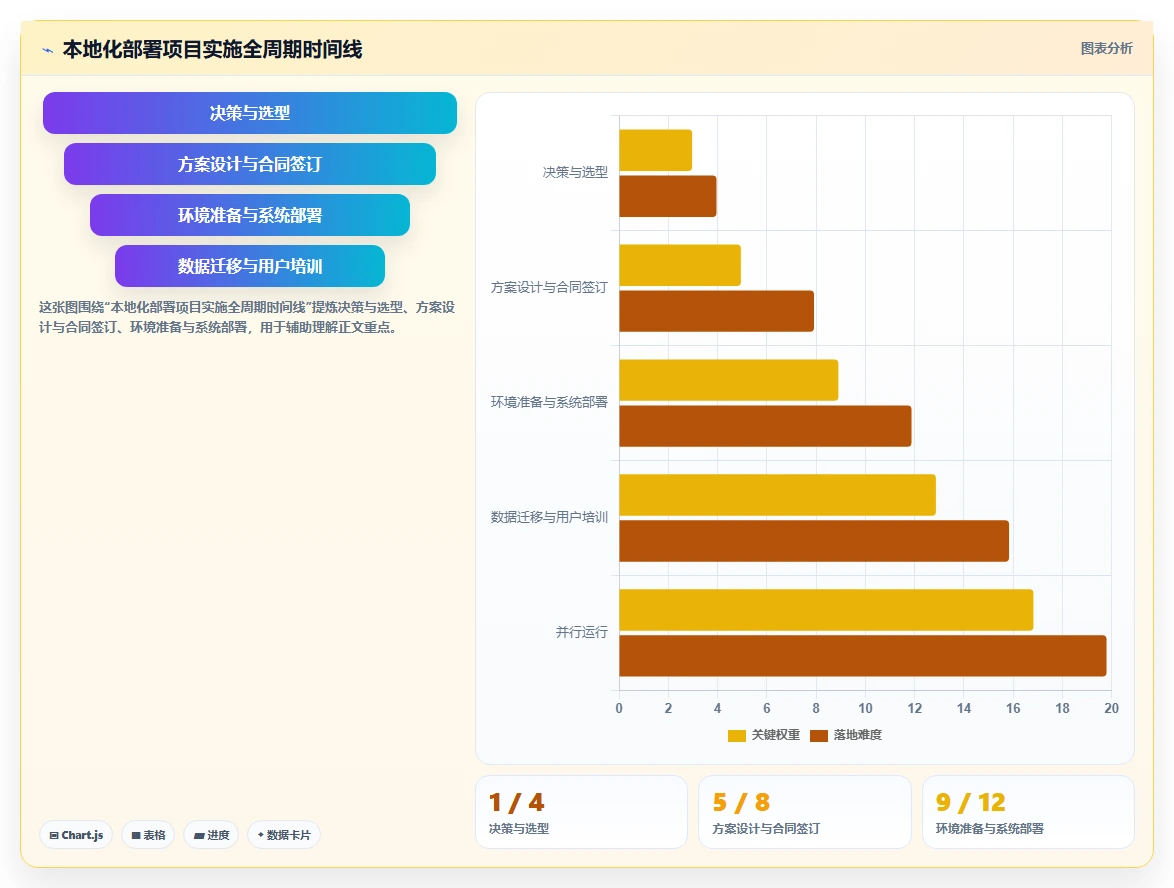The image size is (1174, 888).
Task: Click the brown bar for 并行运行
Action: (x=863, y=656)
